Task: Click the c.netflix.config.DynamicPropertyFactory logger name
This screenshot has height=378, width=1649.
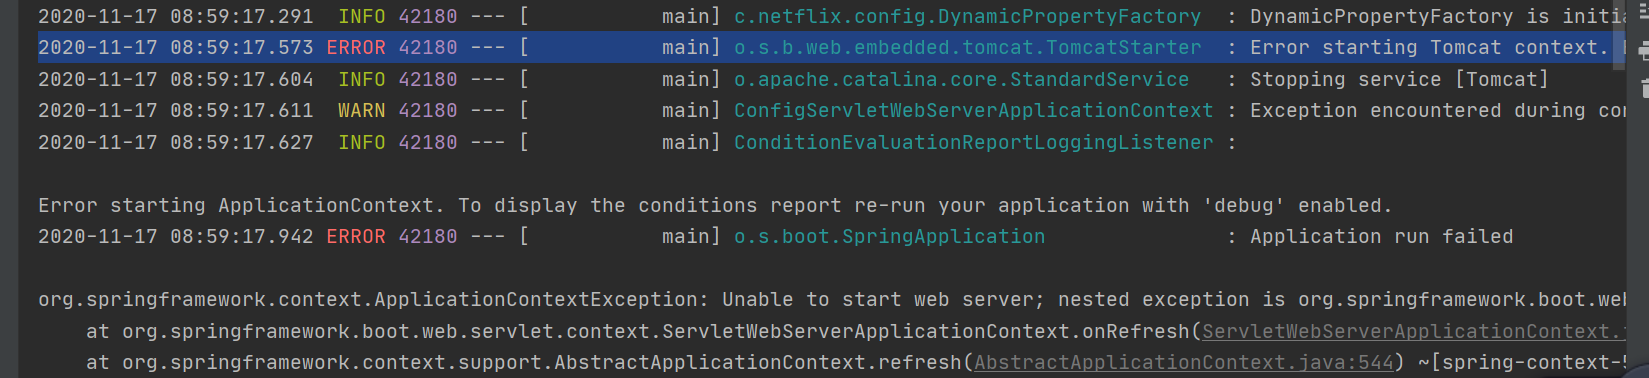Action: (x=967, y=16)
